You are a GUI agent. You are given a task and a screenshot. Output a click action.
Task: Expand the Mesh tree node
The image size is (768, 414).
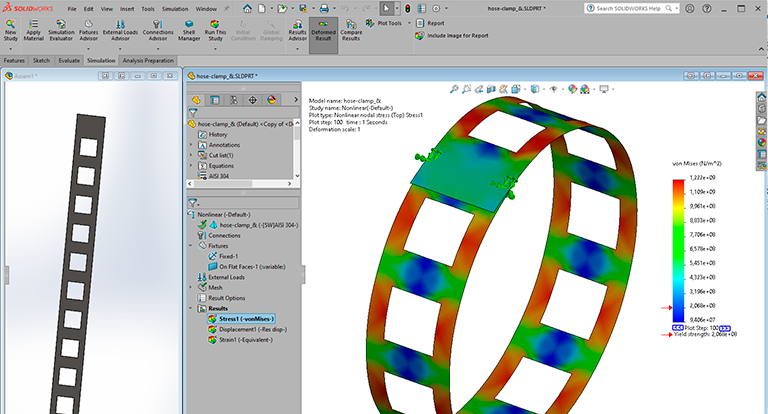pos(191,287)
